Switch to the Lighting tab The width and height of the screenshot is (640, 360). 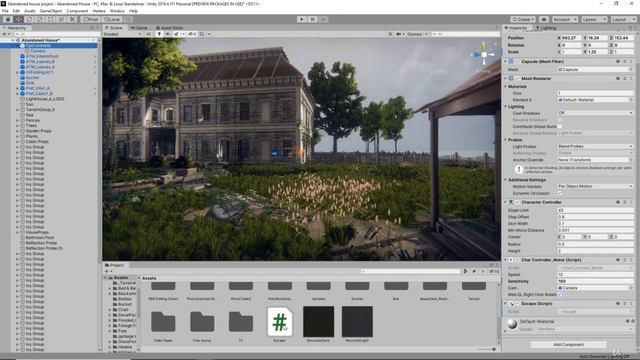tap(546, 28)
